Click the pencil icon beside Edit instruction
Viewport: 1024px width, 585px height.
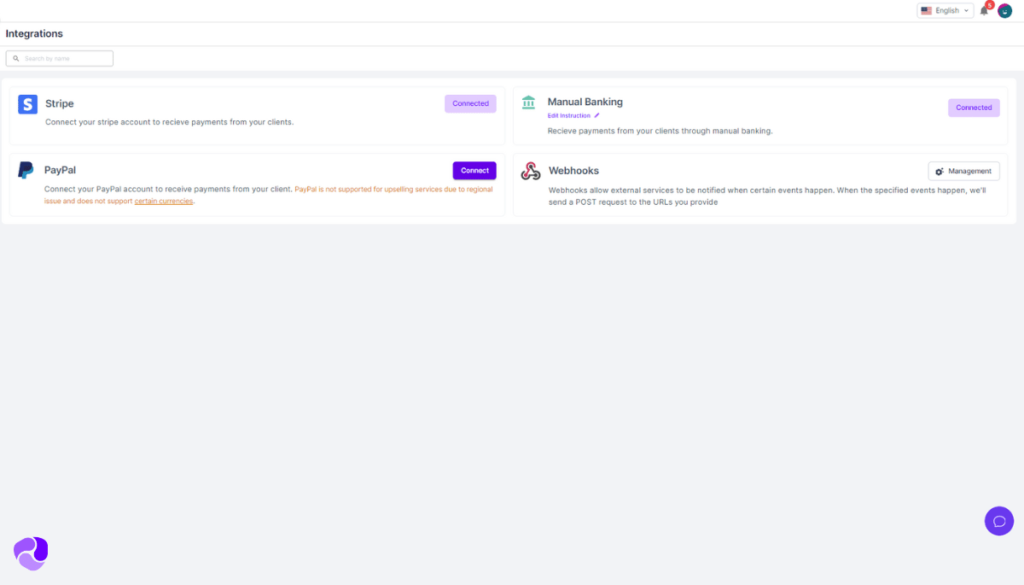(x=597, y=116)
